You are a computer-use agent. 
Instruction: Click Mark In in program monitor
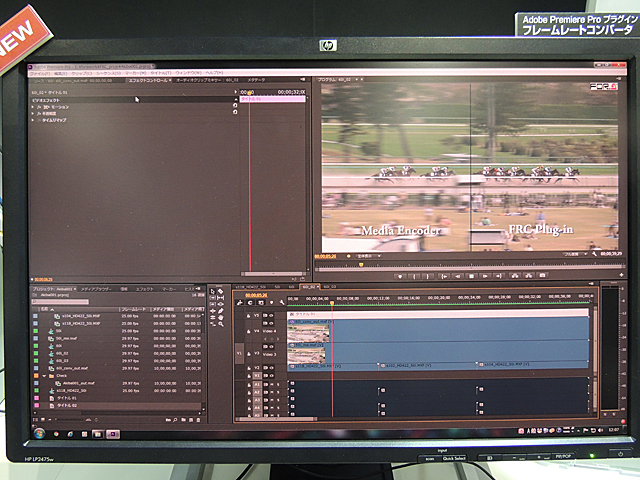coord(414,276)
